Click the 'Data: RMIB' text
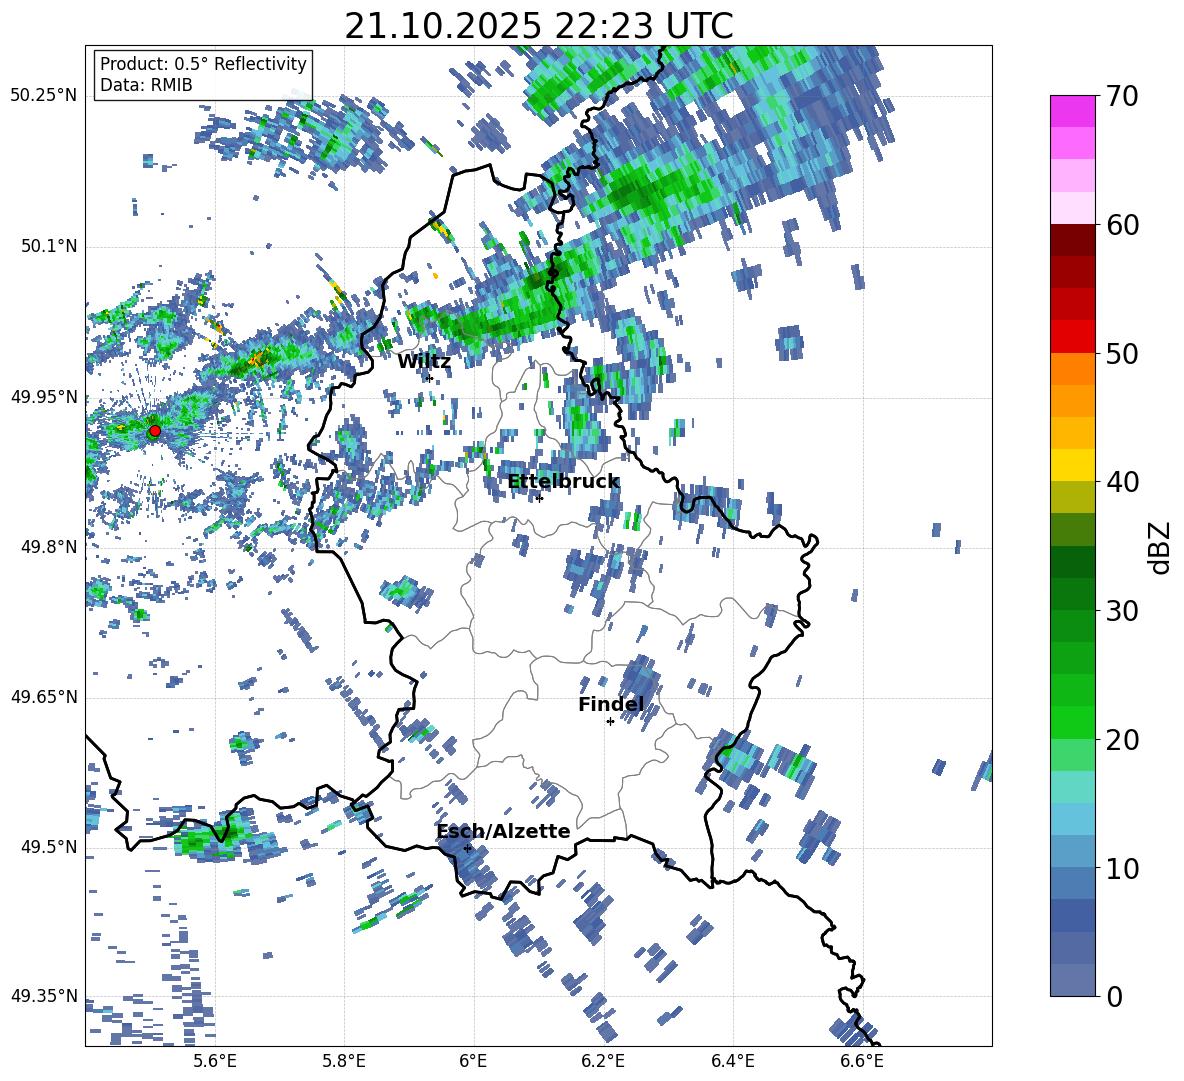Viewport: 1184px width, 1081px height. click(146, 85)
